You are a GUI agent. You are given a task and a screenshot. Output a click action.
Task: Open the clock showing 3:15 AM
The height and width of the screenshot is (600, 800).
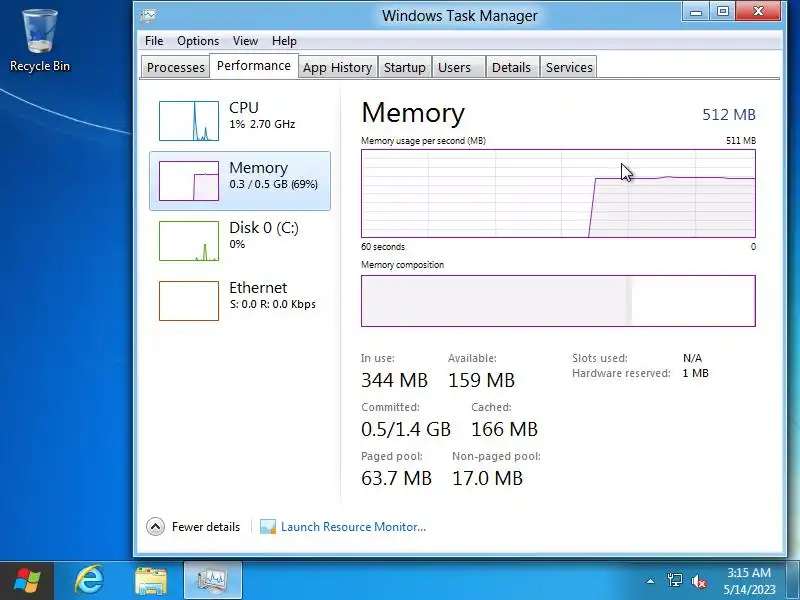[x=749, y=581]
